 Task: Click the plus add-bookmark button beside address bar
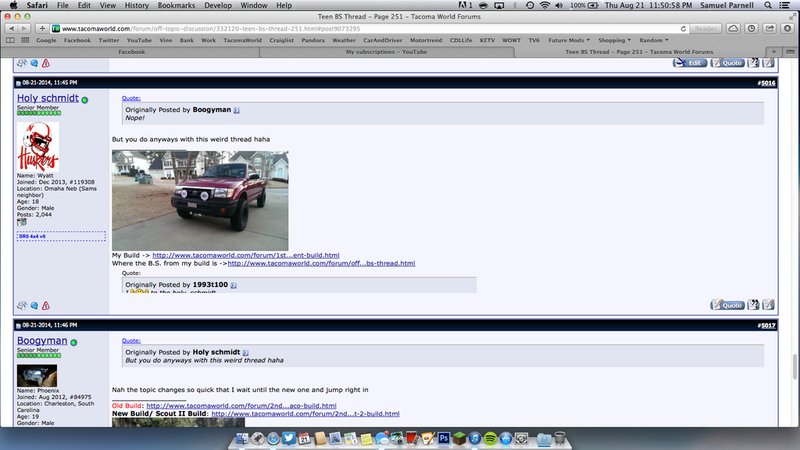pos(42,29)
